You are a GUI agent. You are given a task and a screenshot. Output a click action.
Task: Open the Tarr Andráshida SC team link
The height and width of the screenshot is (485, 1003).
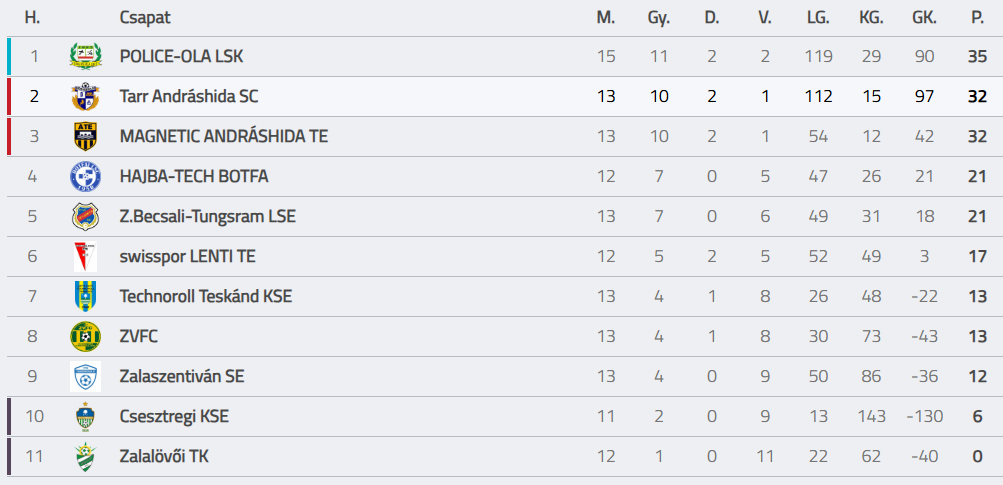[x=189, y=96]
